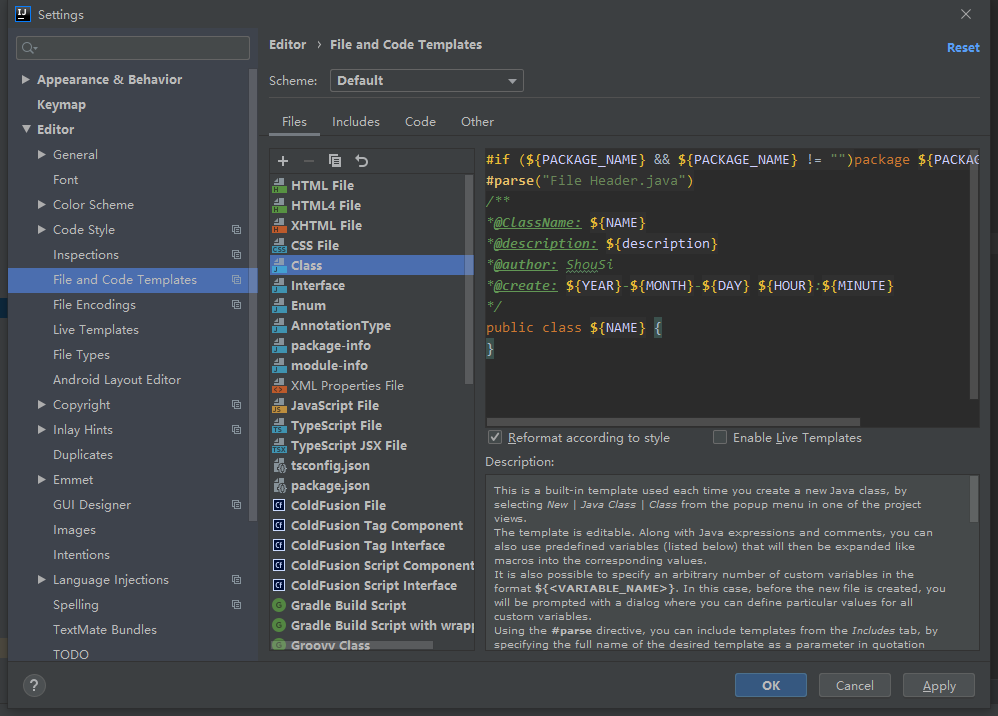
Task: Click the Create Template plus icon
Action: coord(283,161)
